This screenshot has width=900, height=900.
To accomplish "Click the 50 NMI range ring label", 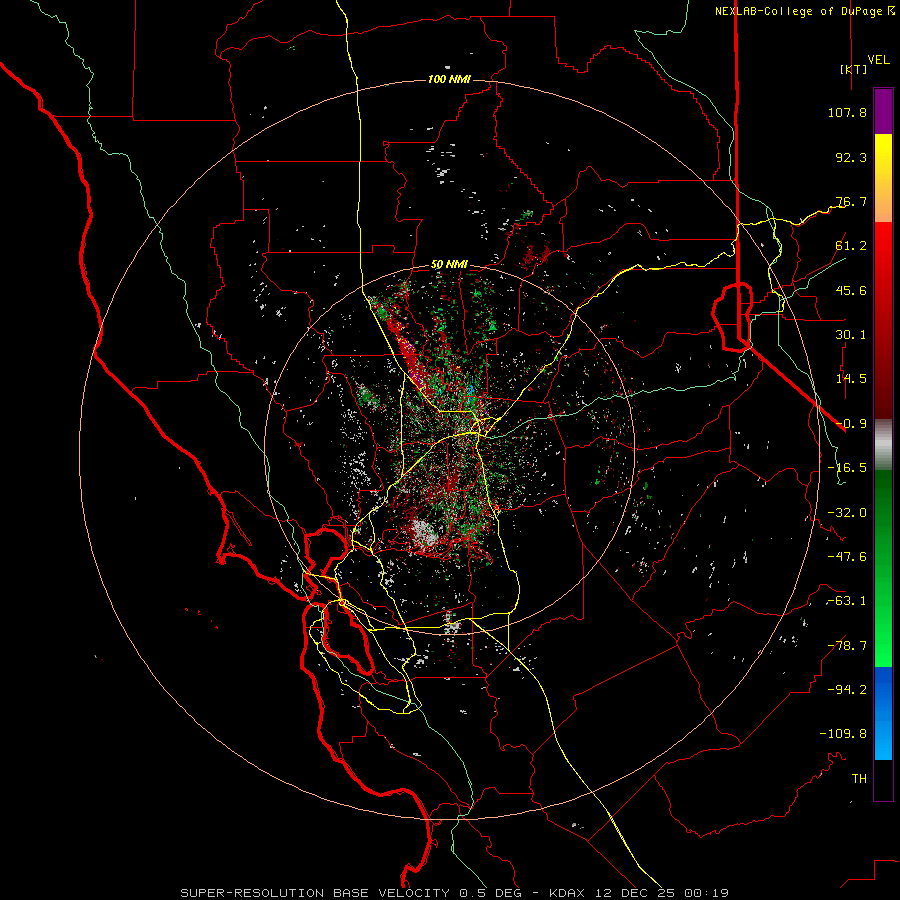I will [449, 265].
